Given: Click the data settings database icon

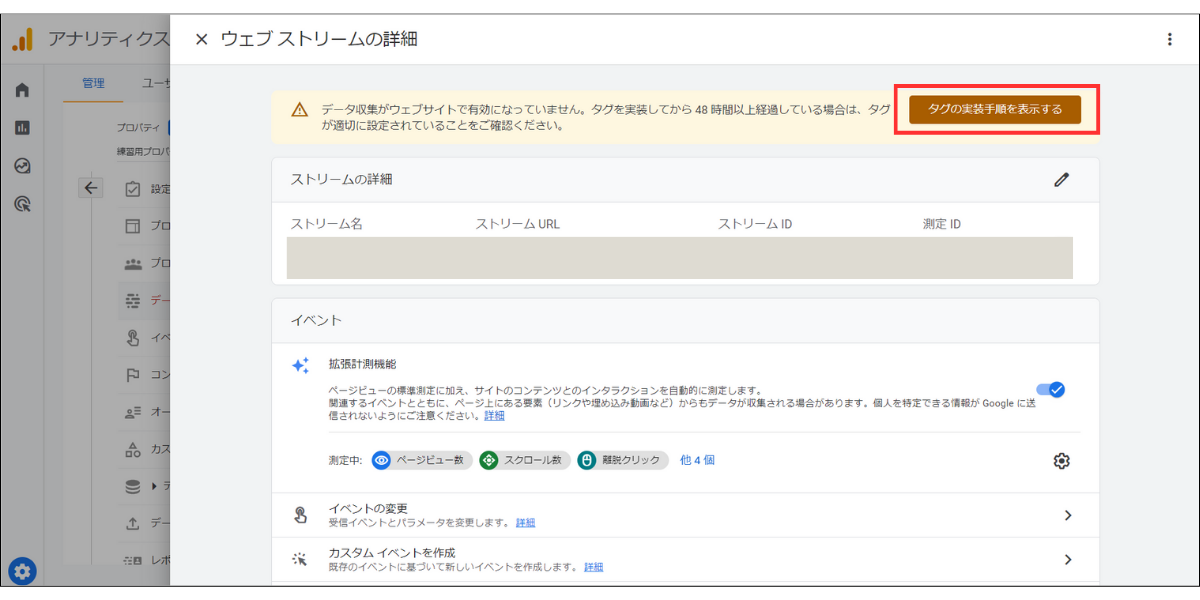Looking at the screenshot, I should pyautogui.click(x=133, y=487).
